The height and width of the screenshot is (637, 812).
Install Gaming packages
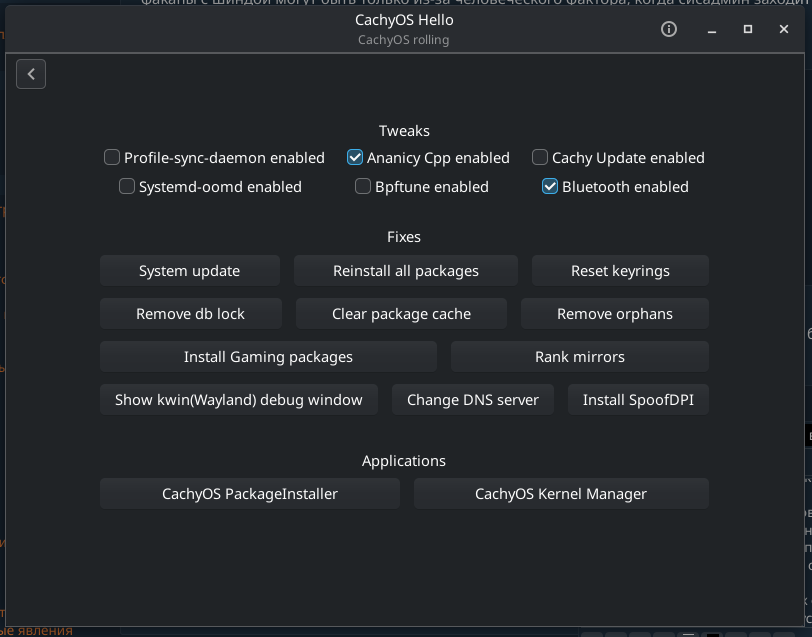click(x=268, y=356)
